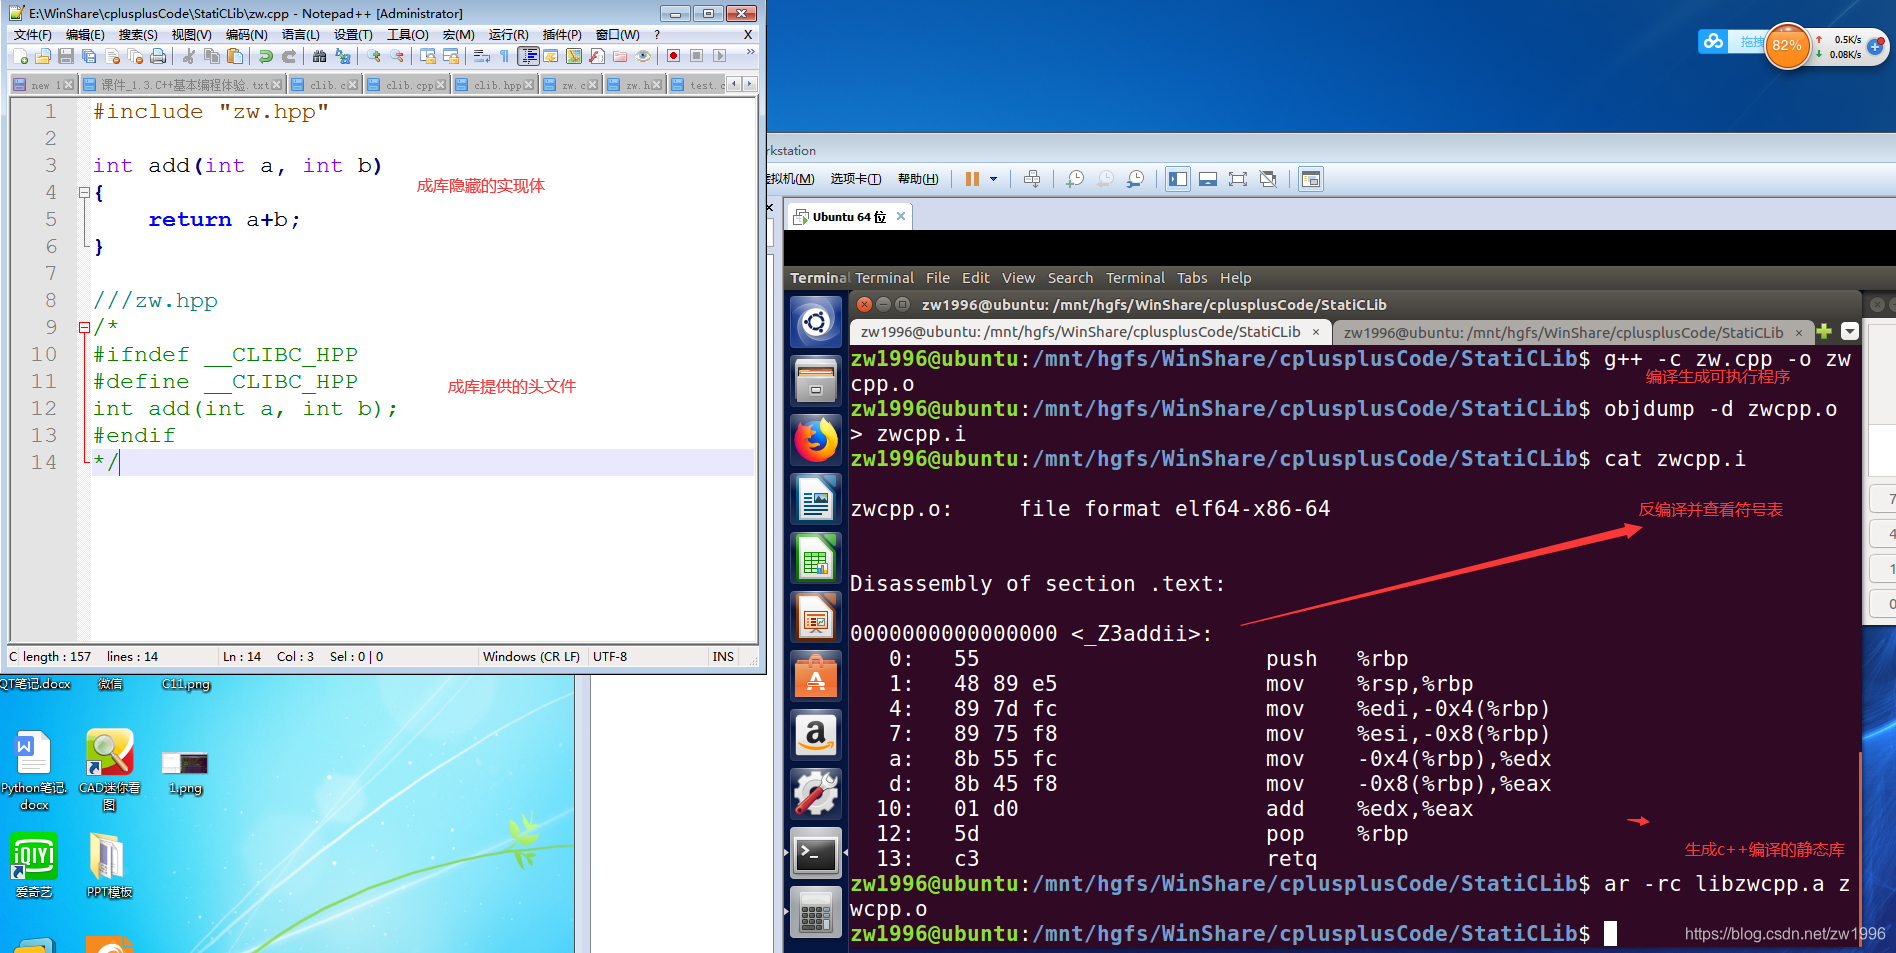This screenshot has height=953, width=1896.
Task: Close the first terminal tab
Action: (1316, 332)
